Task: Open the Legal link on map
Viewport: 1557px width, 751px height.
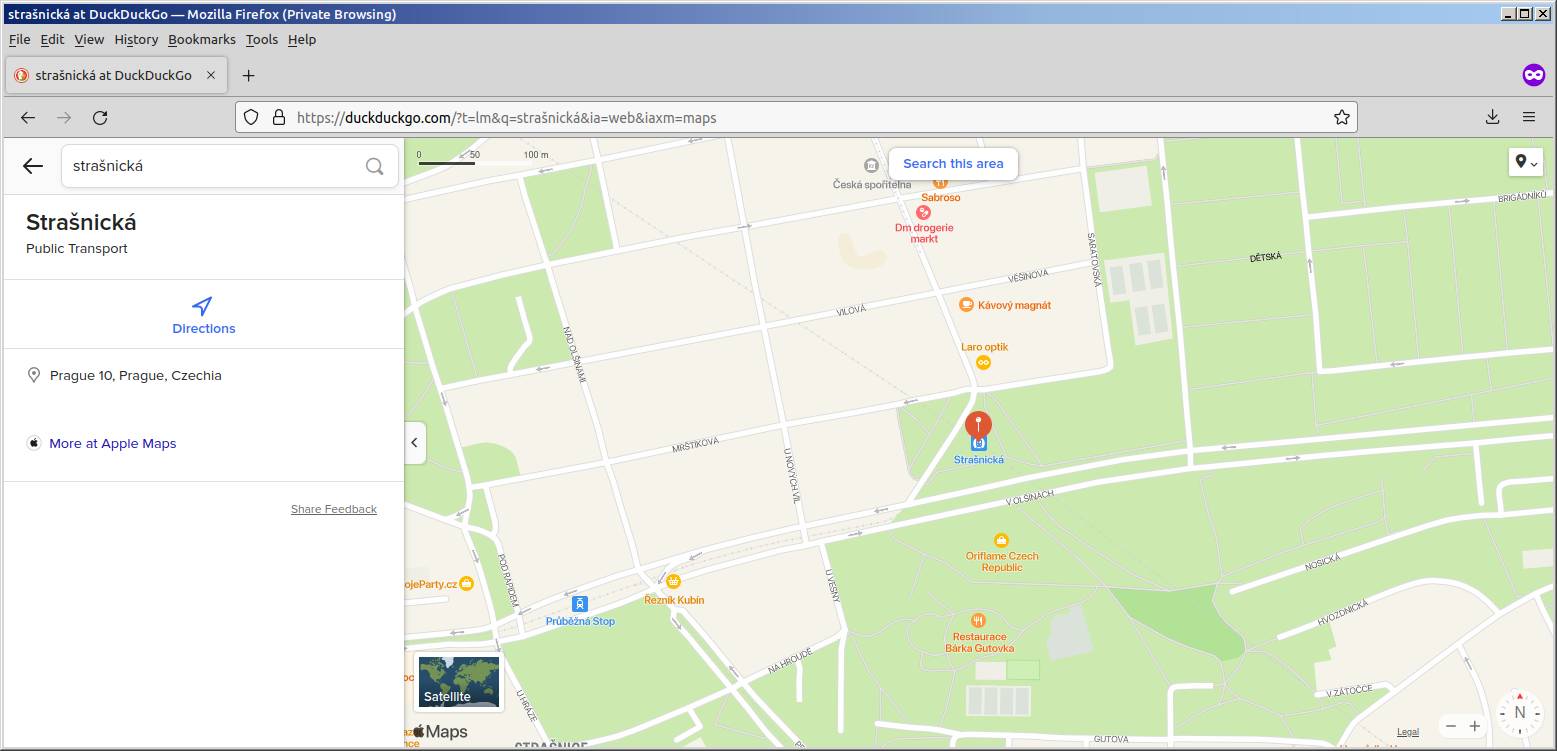Action: point(1407,732)
